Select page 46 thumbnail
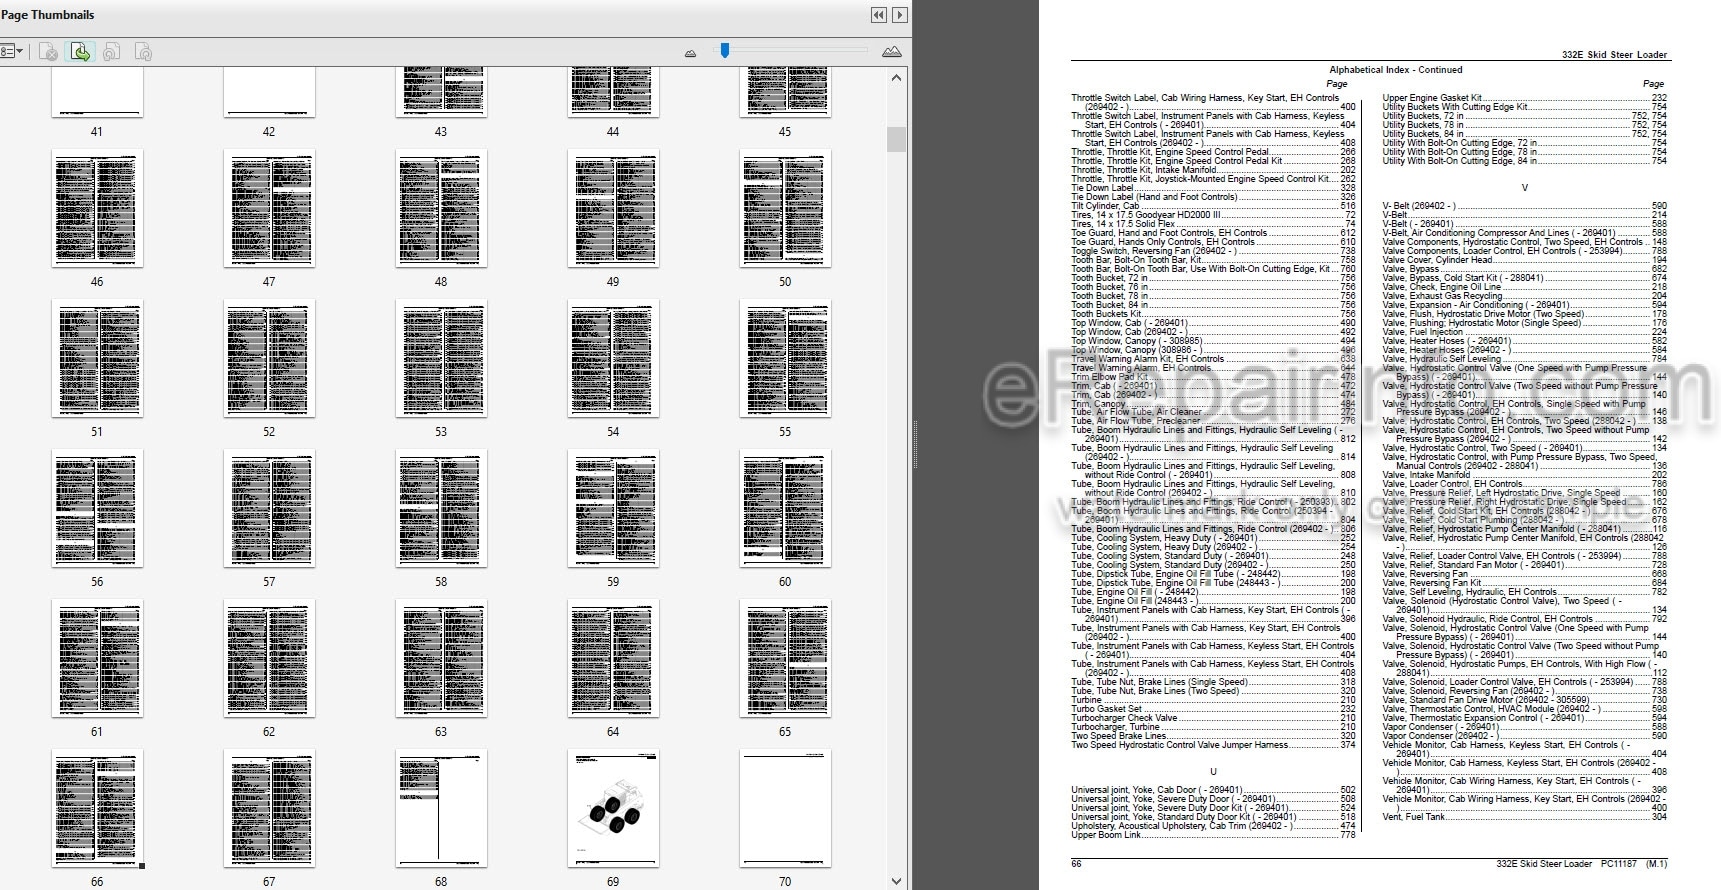This screenshot has width=1721, height=890. tap(97, 208)
